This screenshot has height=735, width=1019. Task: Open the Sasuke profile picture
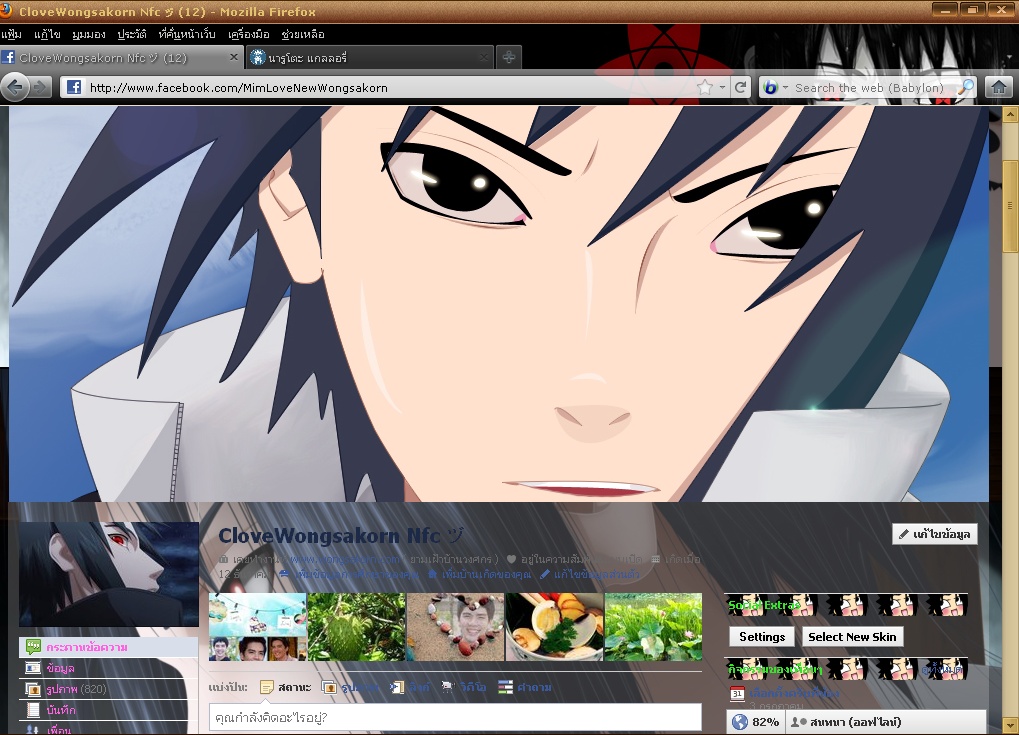point(109,574)
